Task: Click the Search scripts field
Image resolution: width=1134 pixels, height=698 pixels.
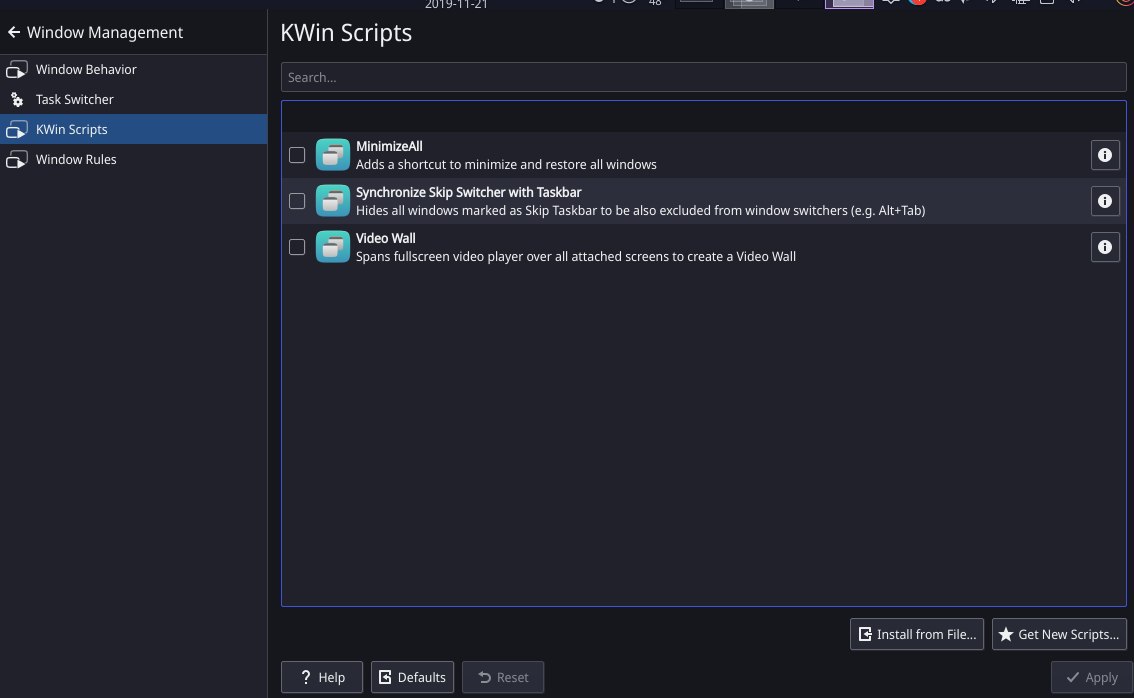Action: (703, 77)
